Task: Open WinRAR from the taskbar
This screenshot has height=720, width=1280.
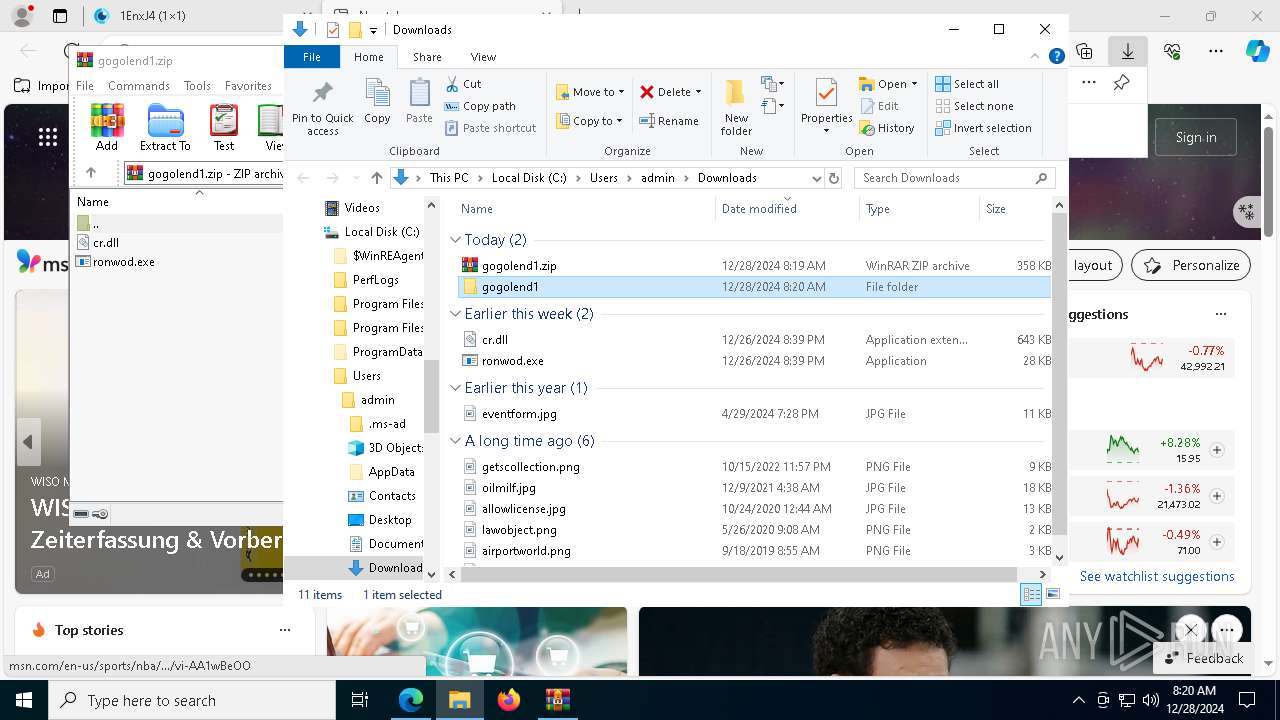Action: pyautogui.click(x=558, y=700)
